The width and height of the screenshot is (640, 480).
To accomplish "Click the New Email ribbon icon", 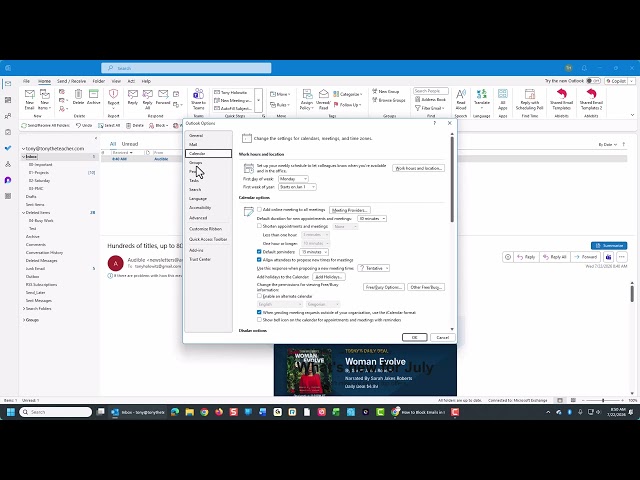I will coord(29,99).
